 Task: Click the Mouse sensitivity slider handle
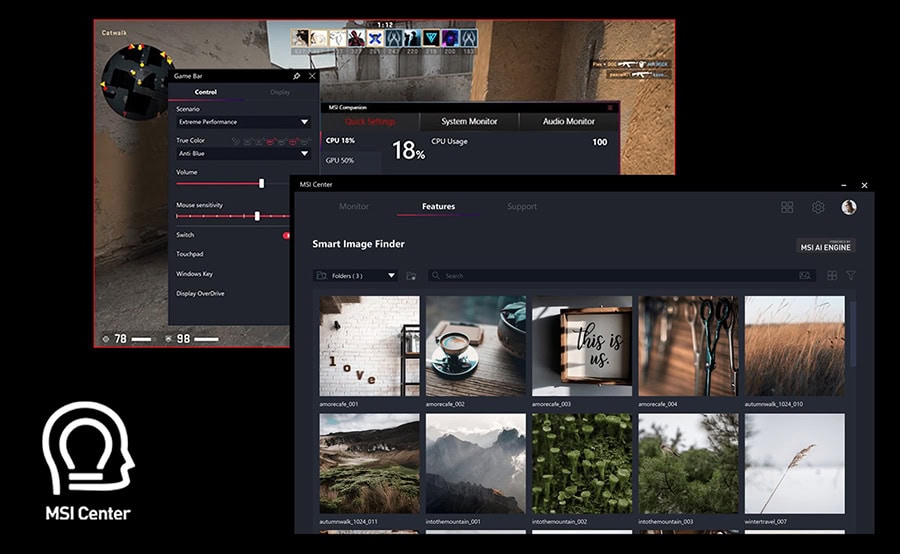[257, 216]
